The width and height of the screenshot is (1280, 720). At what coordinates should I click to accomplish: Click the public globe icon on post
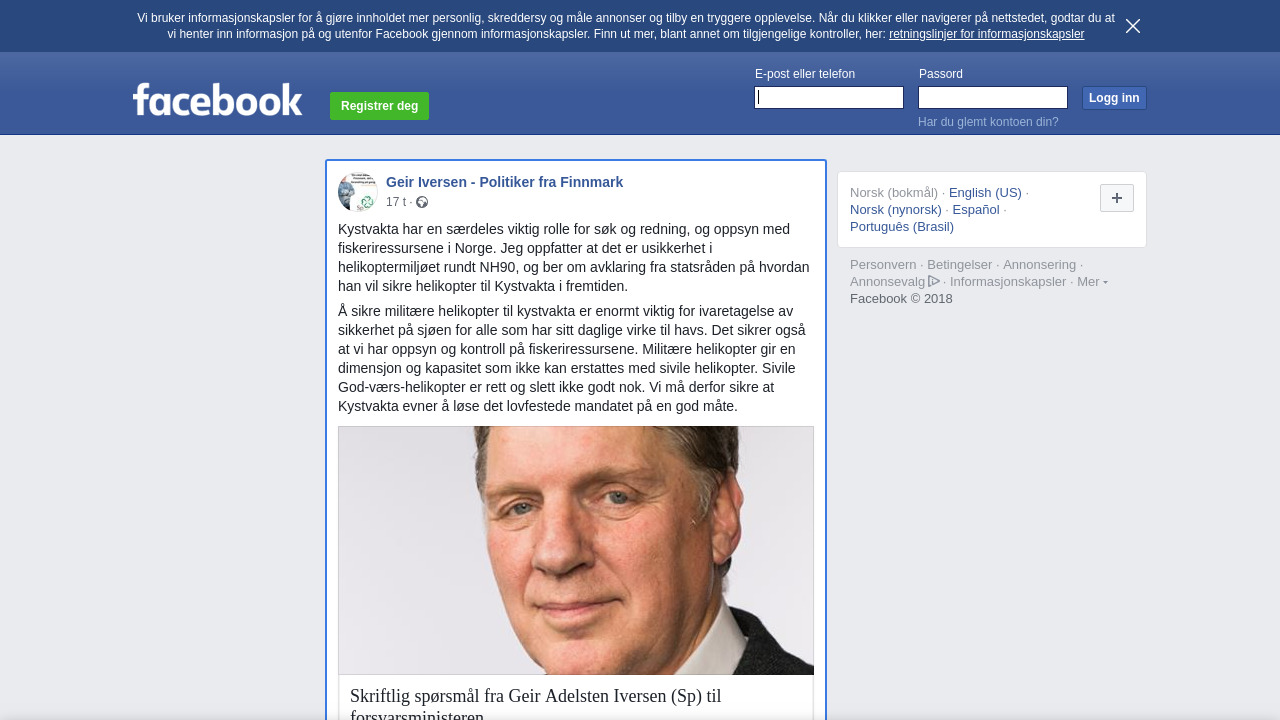coord(422,202)
